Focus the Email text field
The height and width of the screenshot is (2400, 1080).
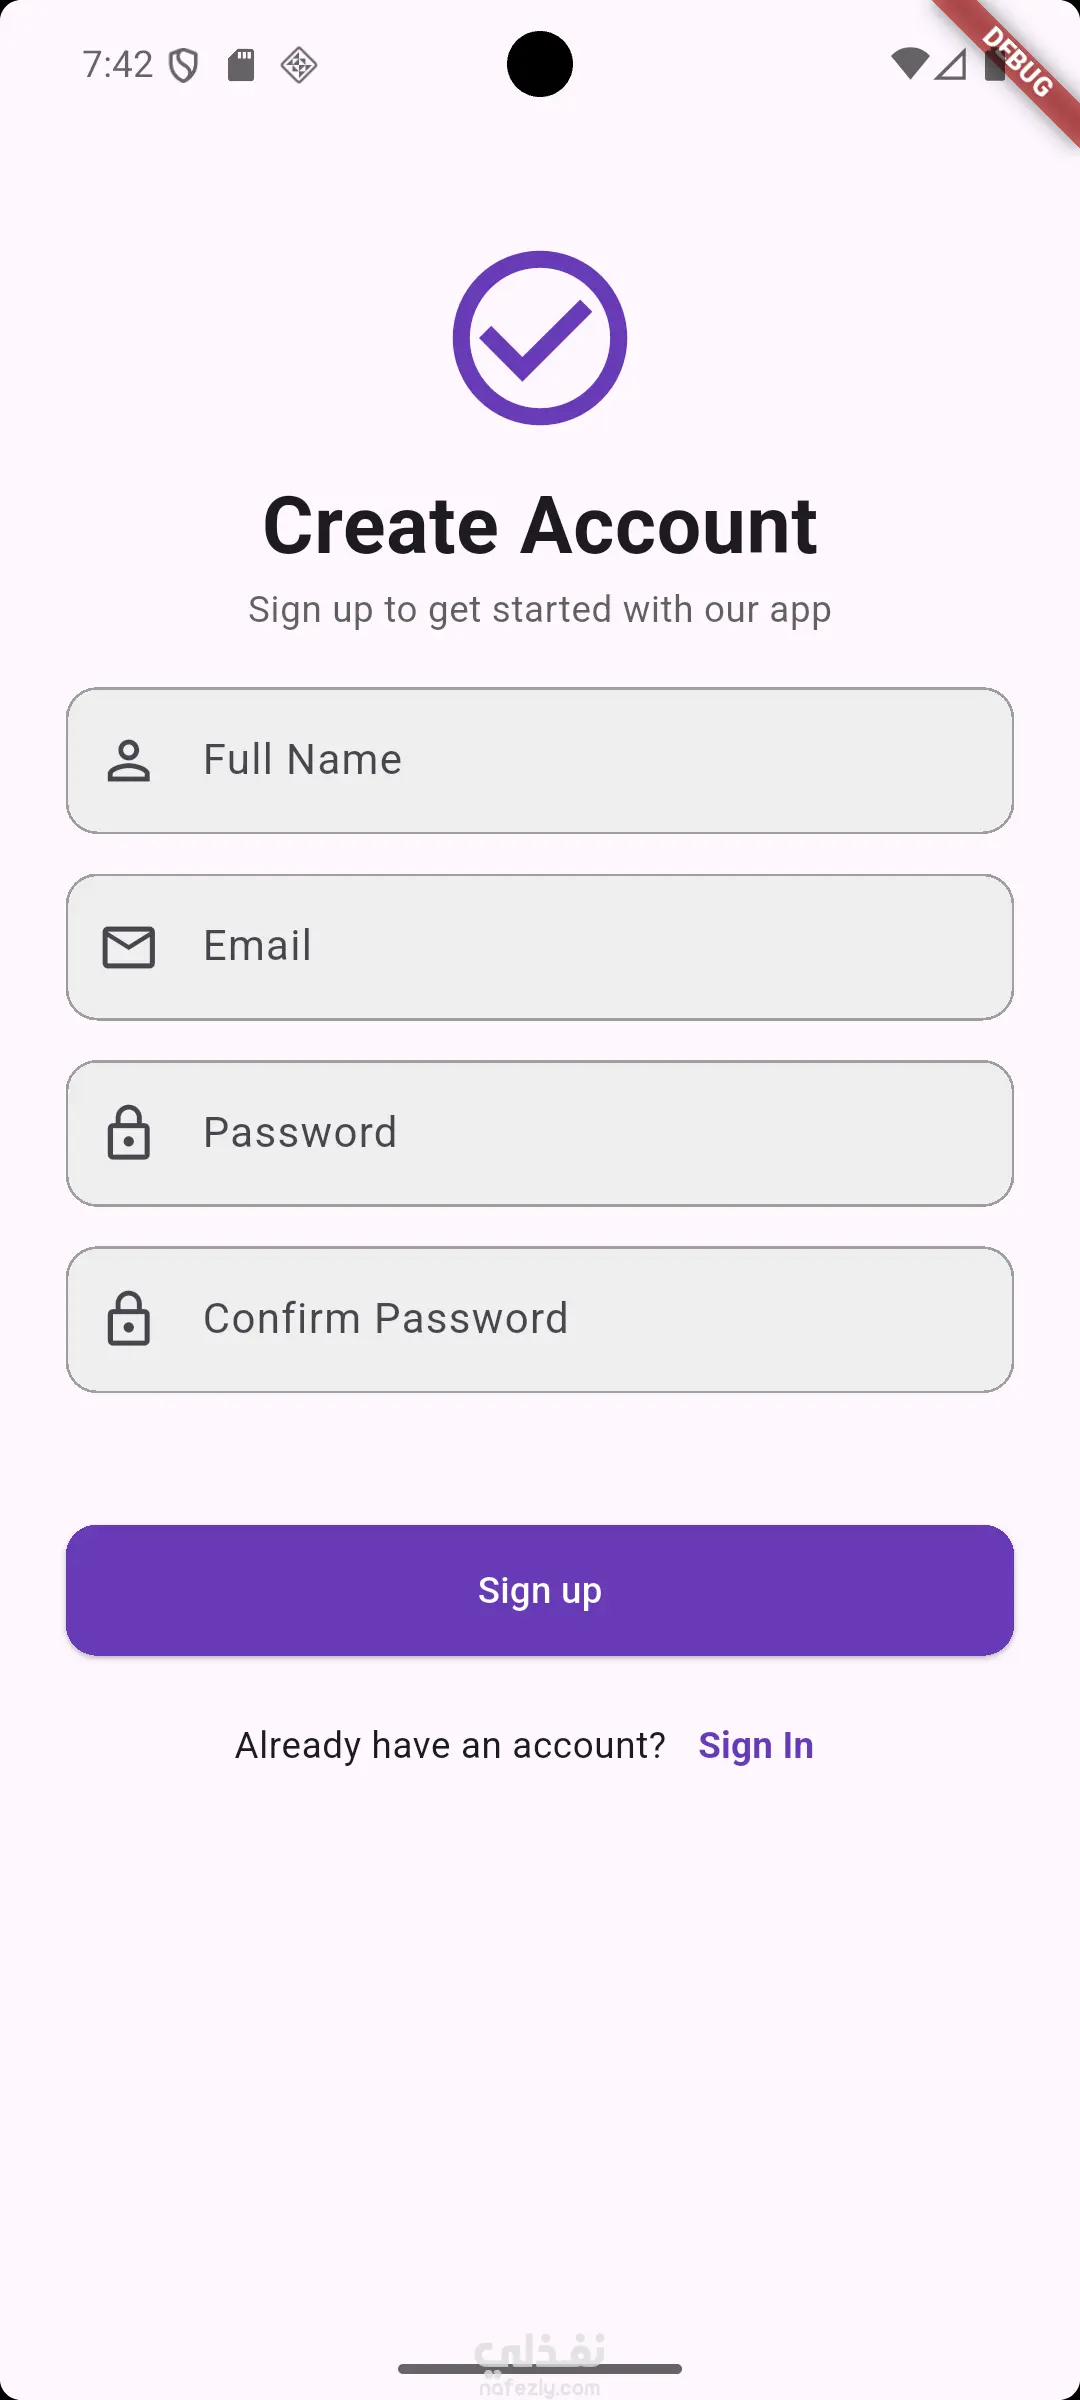(x=600, y=947)
